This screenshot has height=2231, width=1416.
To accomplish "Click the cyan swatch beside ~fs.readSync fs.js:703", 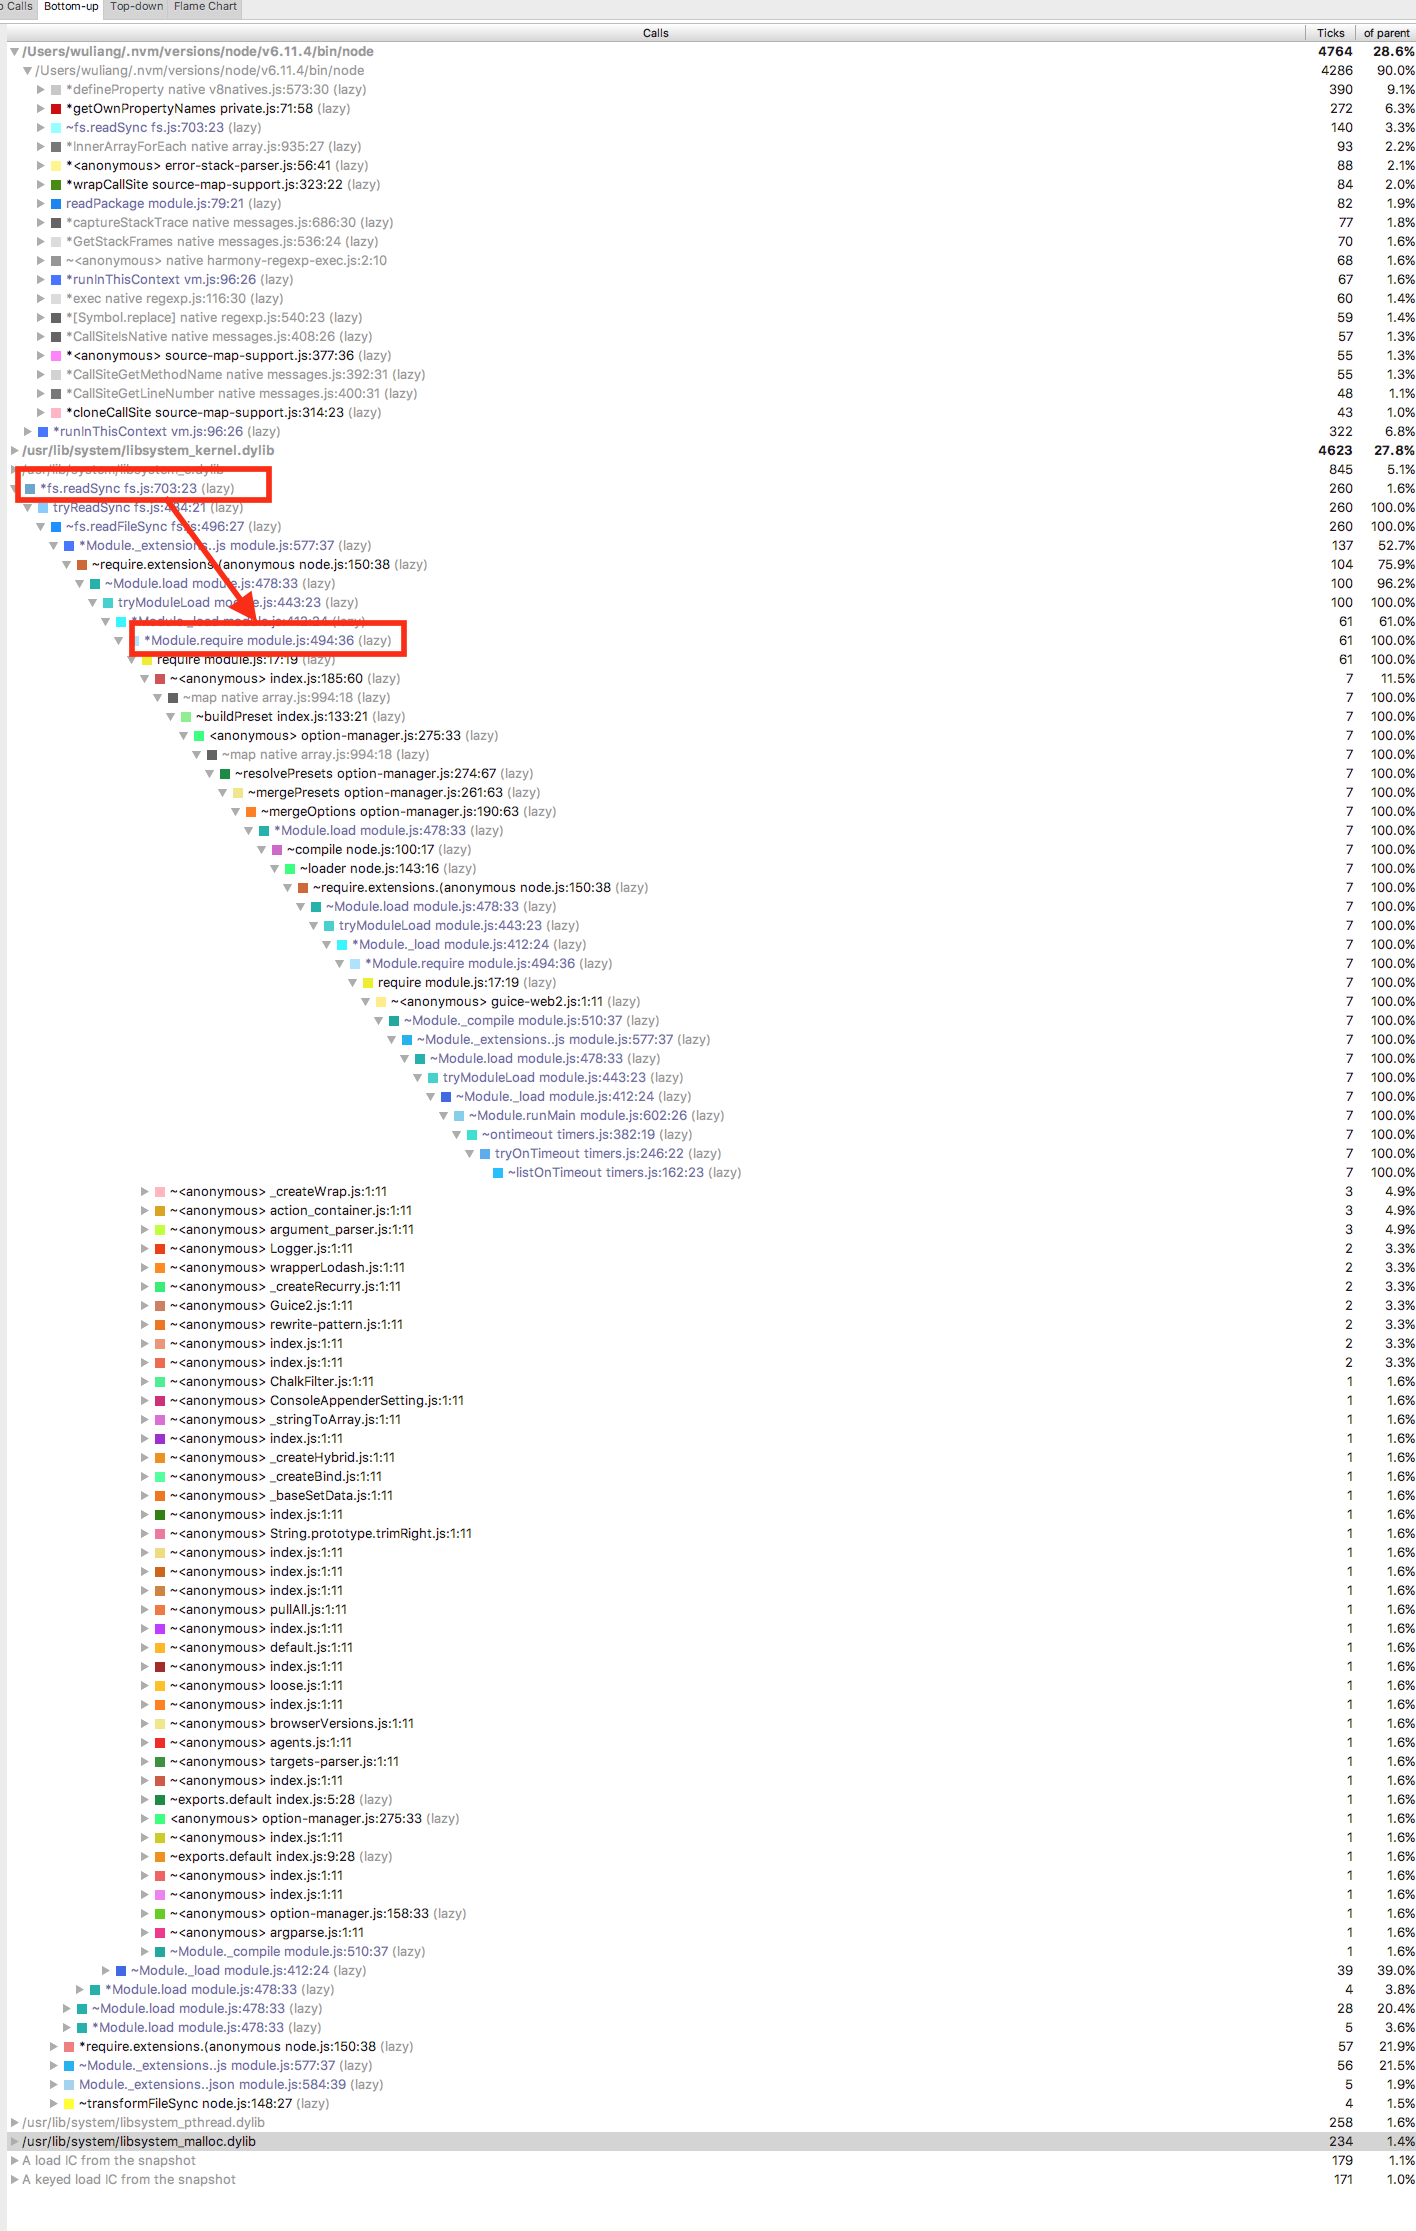I will [56, 128].
